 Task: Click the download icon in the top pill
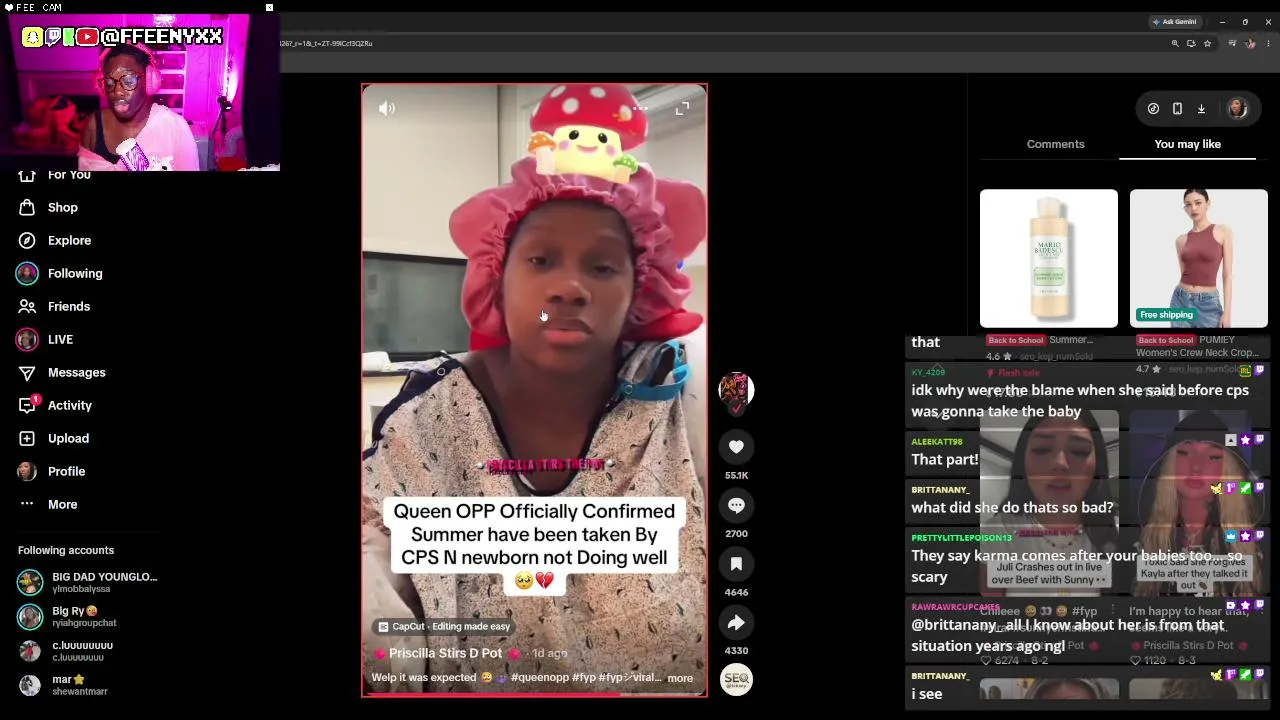[1201, 109]
